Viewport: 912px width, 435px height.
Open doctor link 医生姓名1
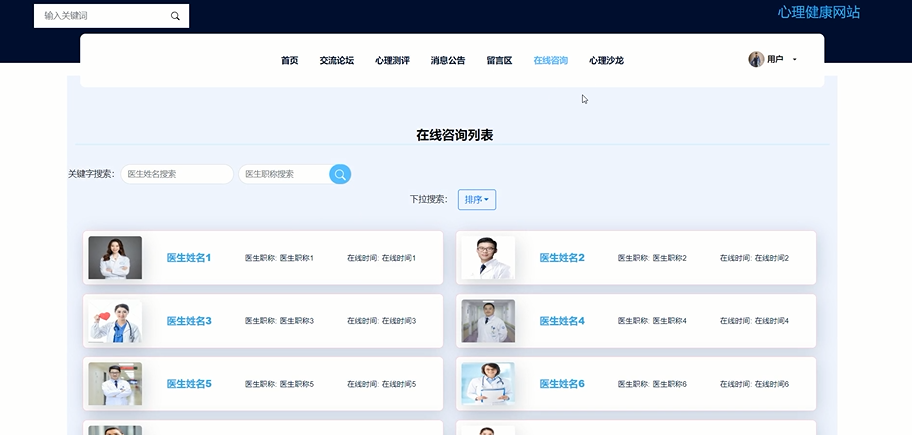coord(189,258)
